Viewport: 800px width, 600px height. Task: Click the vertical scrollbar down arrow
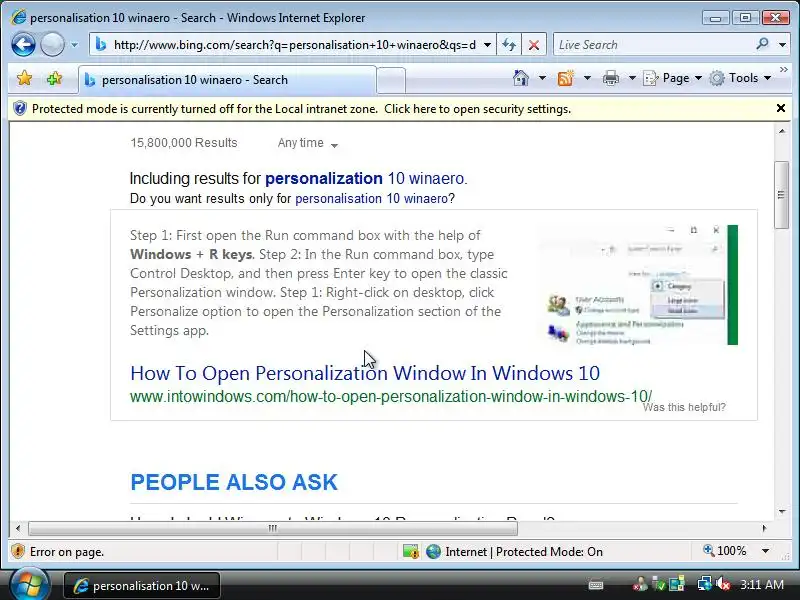click(782, 512)
